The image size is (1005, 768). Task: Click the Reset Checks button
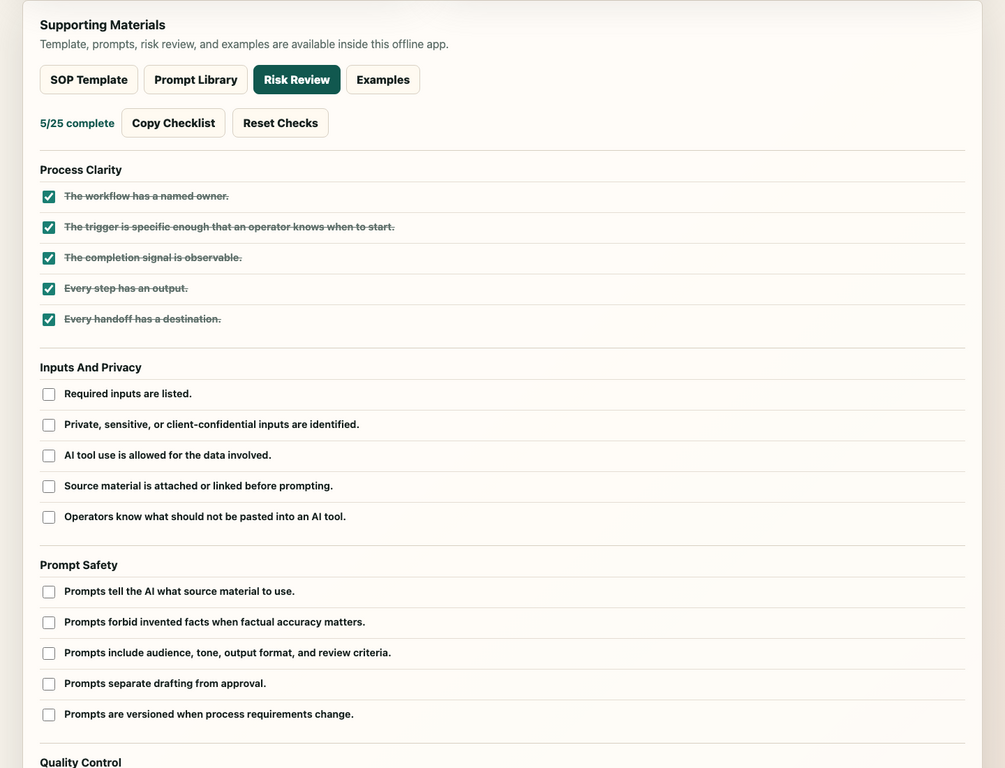coord(280,123)
